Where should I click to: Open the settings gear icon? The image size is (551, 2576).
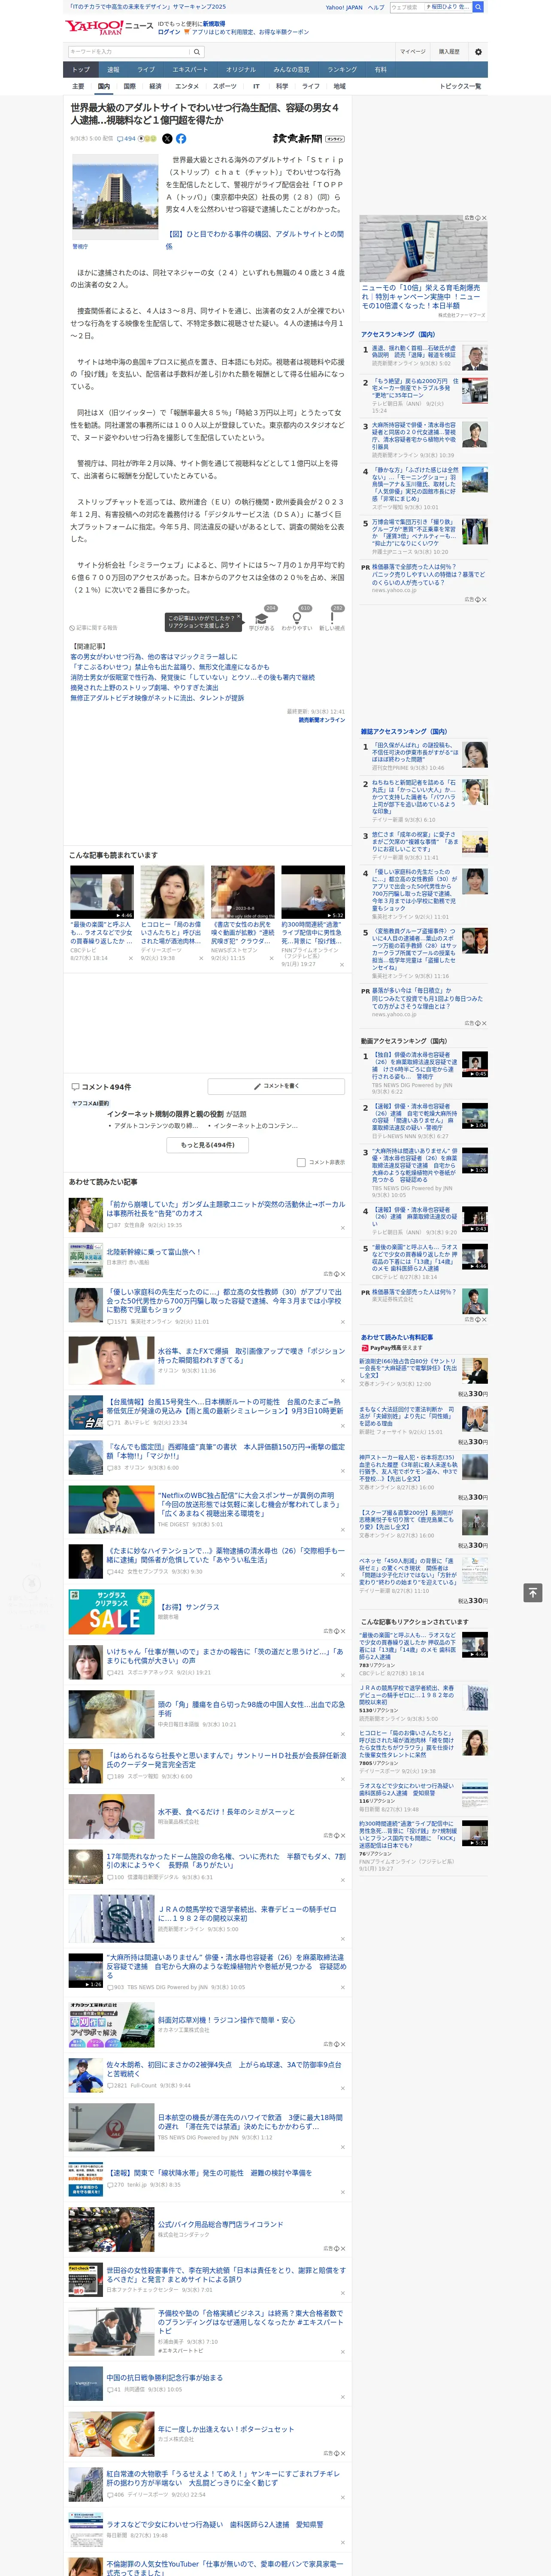(x=478, y=51)
